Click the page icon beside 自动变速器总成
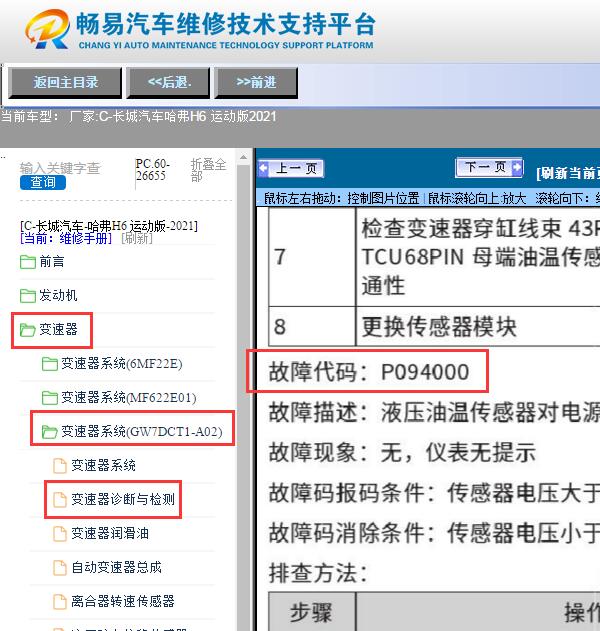The width and height of the screenshot is (600, 631). (60, 568)
